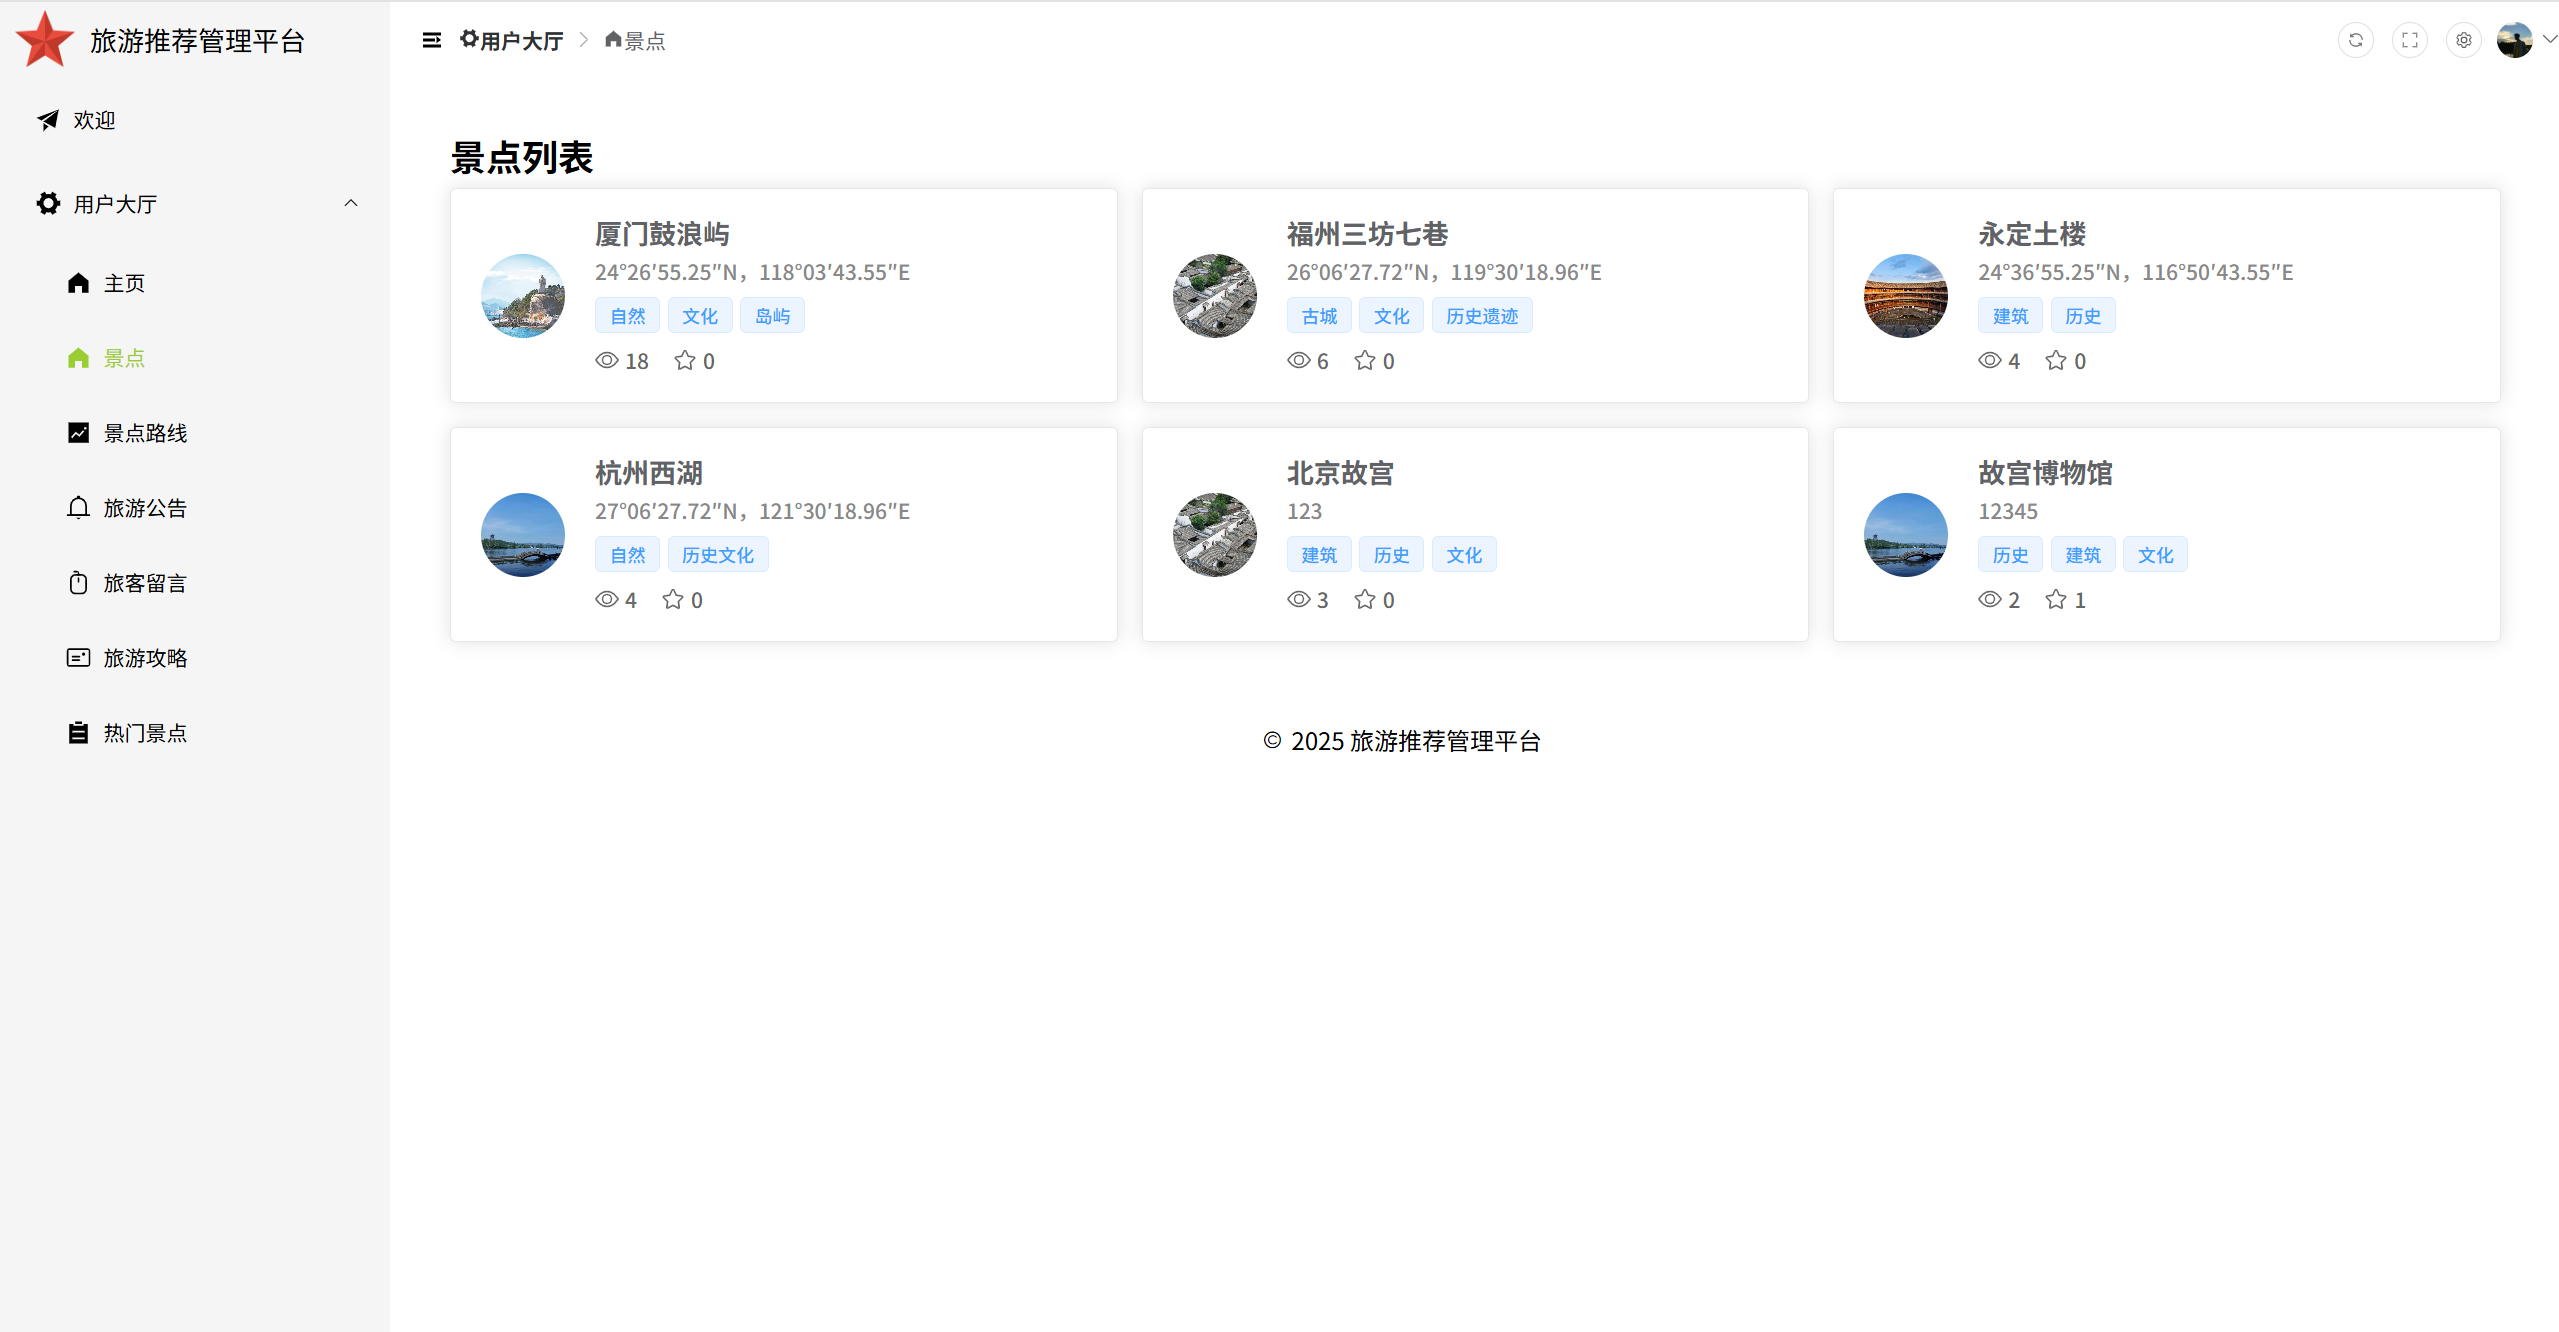Click the red star platform logo
Viewport: 2559px width, 1332px height.
[x=44, y=40]
